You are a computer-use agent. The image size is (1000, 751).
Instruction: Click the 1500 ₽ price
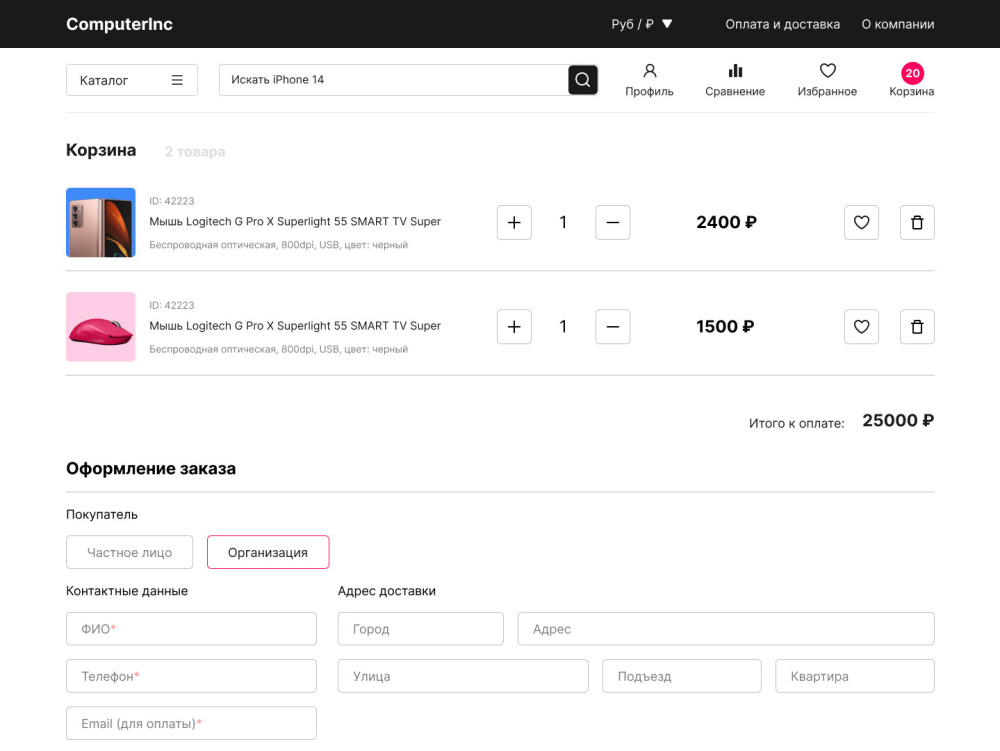[725, 327]
